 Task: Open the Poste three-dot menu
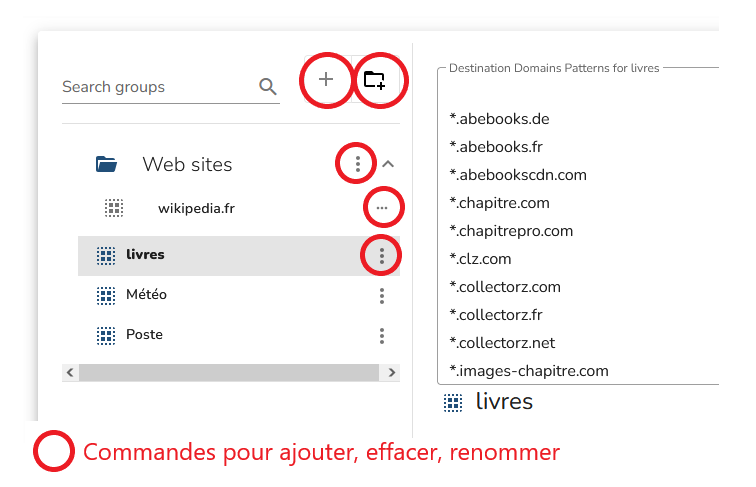coord(381,336)
